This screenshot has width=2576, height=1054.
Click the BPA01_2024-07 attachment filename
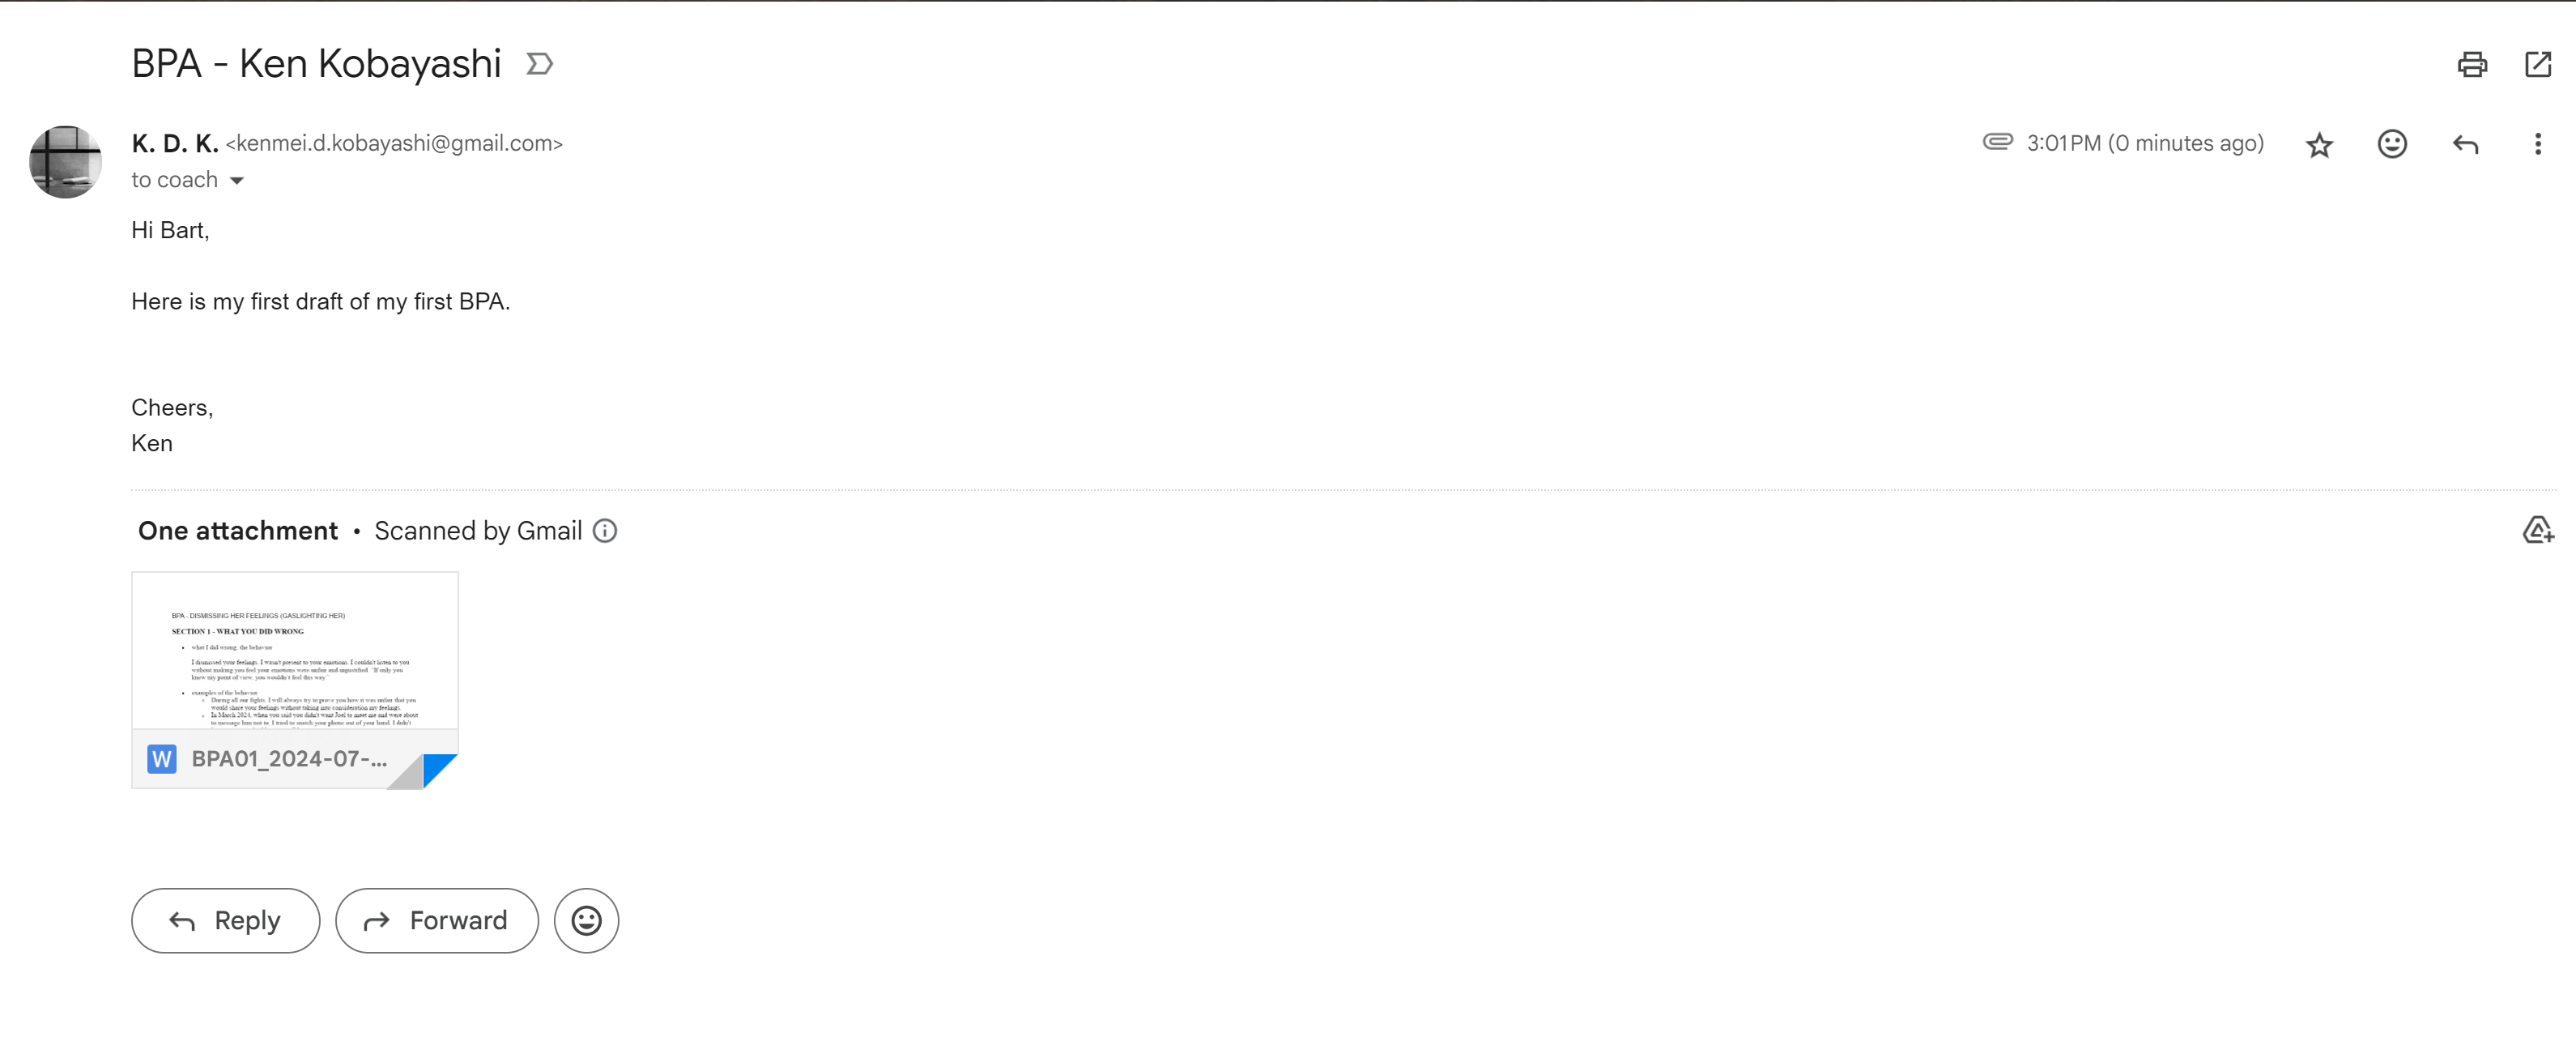tap(289, 759)
